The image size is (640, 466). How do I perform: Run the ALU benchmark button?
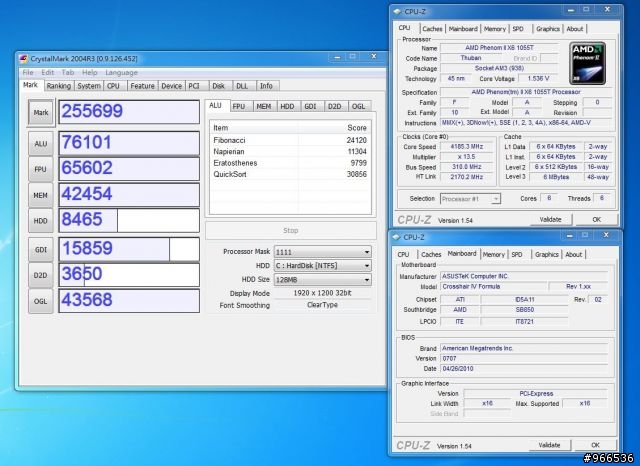pyautogui.click(x=41, y=144)
